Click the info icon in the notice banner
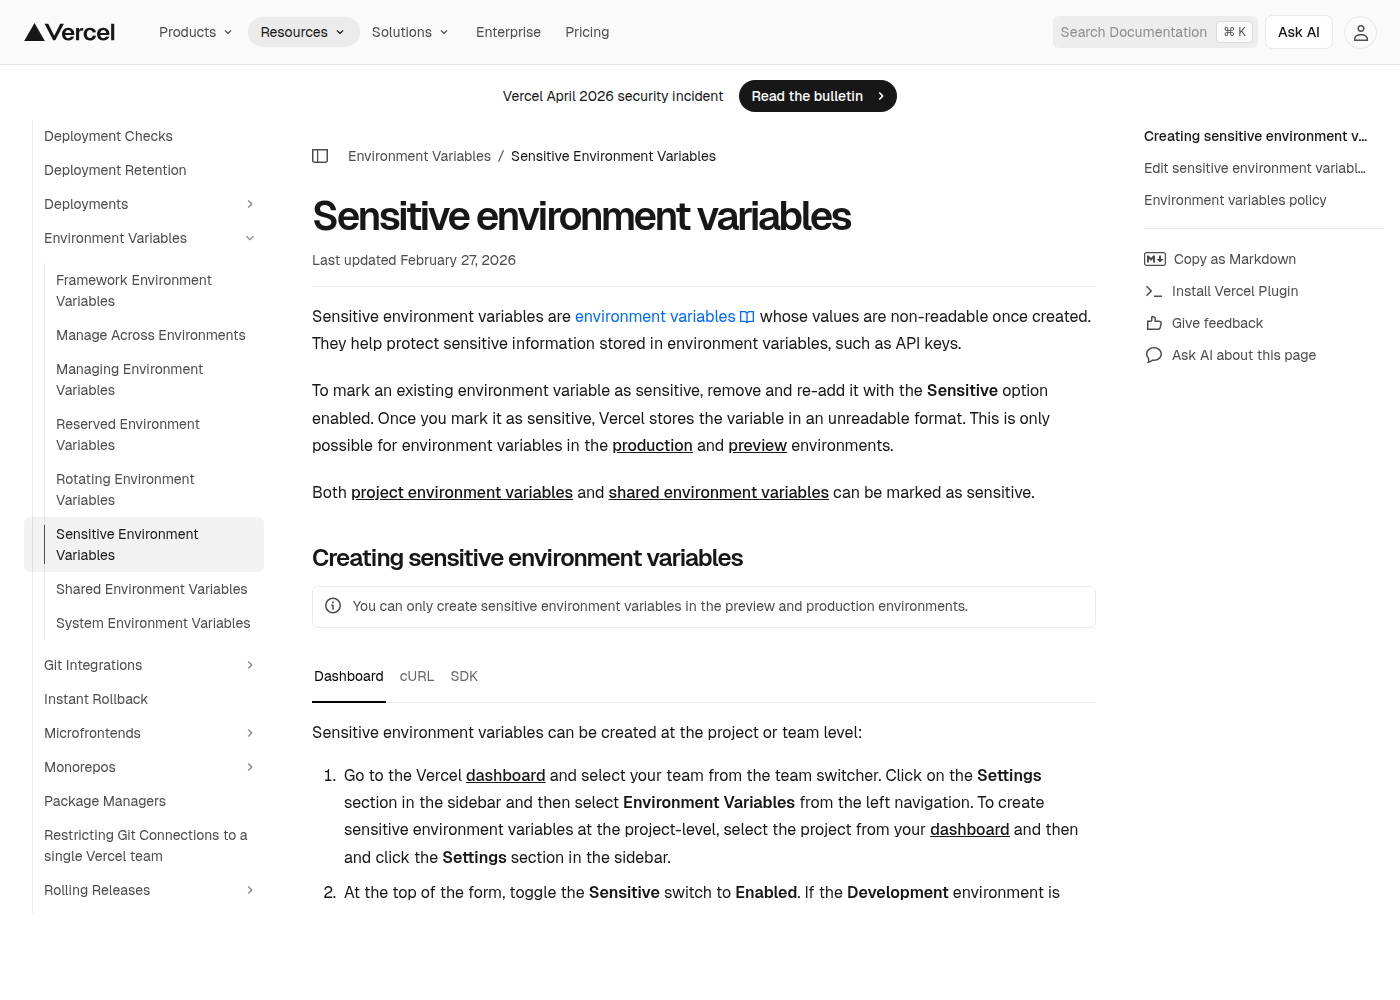Image resolution: width=1400 pixels, height=1000 pixels. tap(333, 606)
